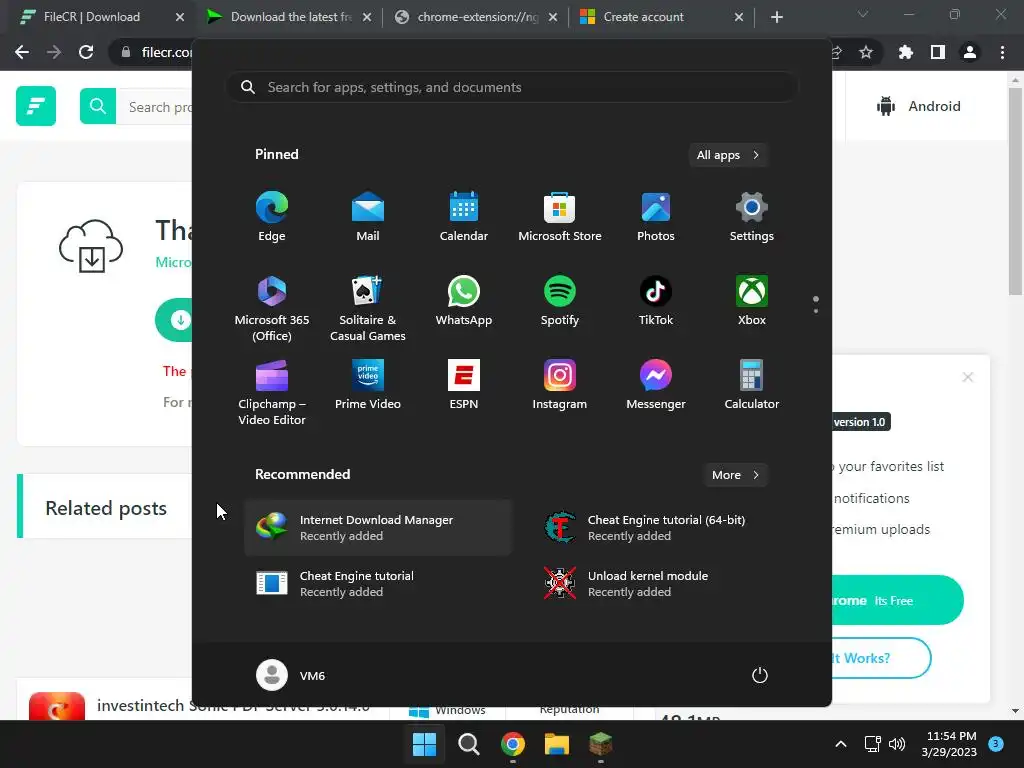
Task: Click the FileCR logo home link
Action: pyautogui.click(x=36, y=106)
